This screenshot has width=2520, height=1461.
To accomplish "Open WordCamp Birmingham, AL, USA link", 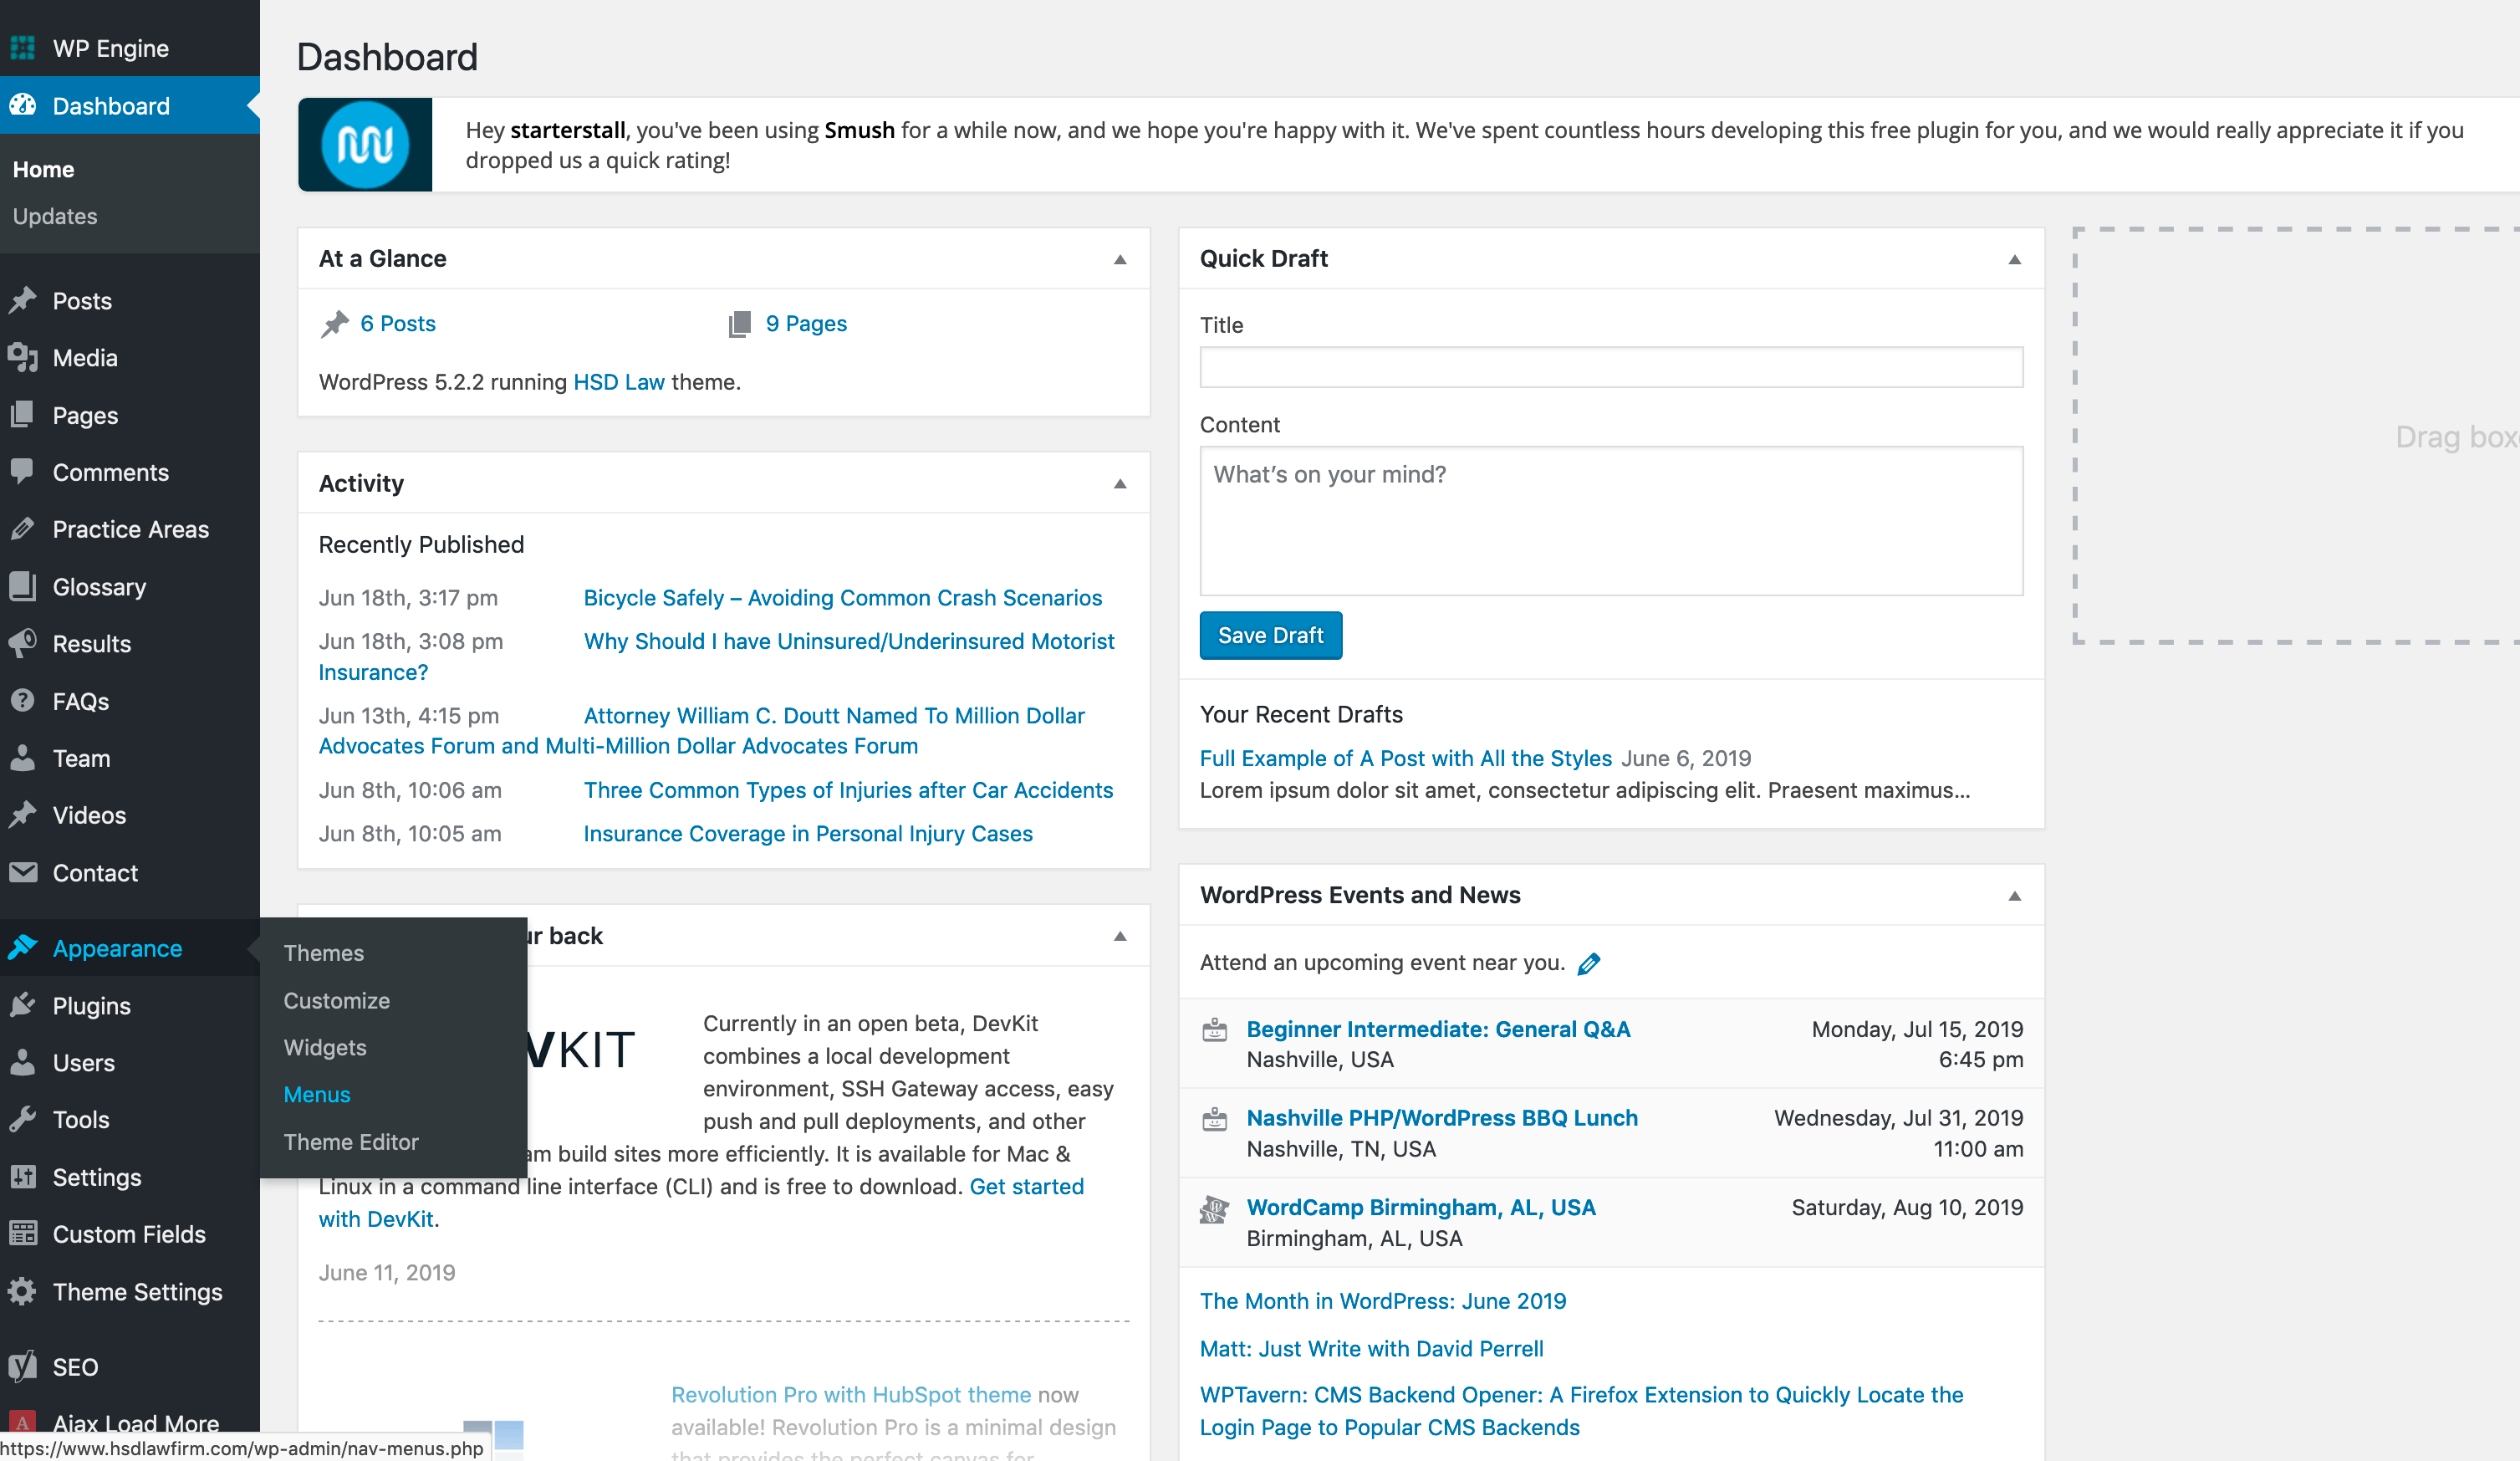I will click(x=1420, y=1207).
